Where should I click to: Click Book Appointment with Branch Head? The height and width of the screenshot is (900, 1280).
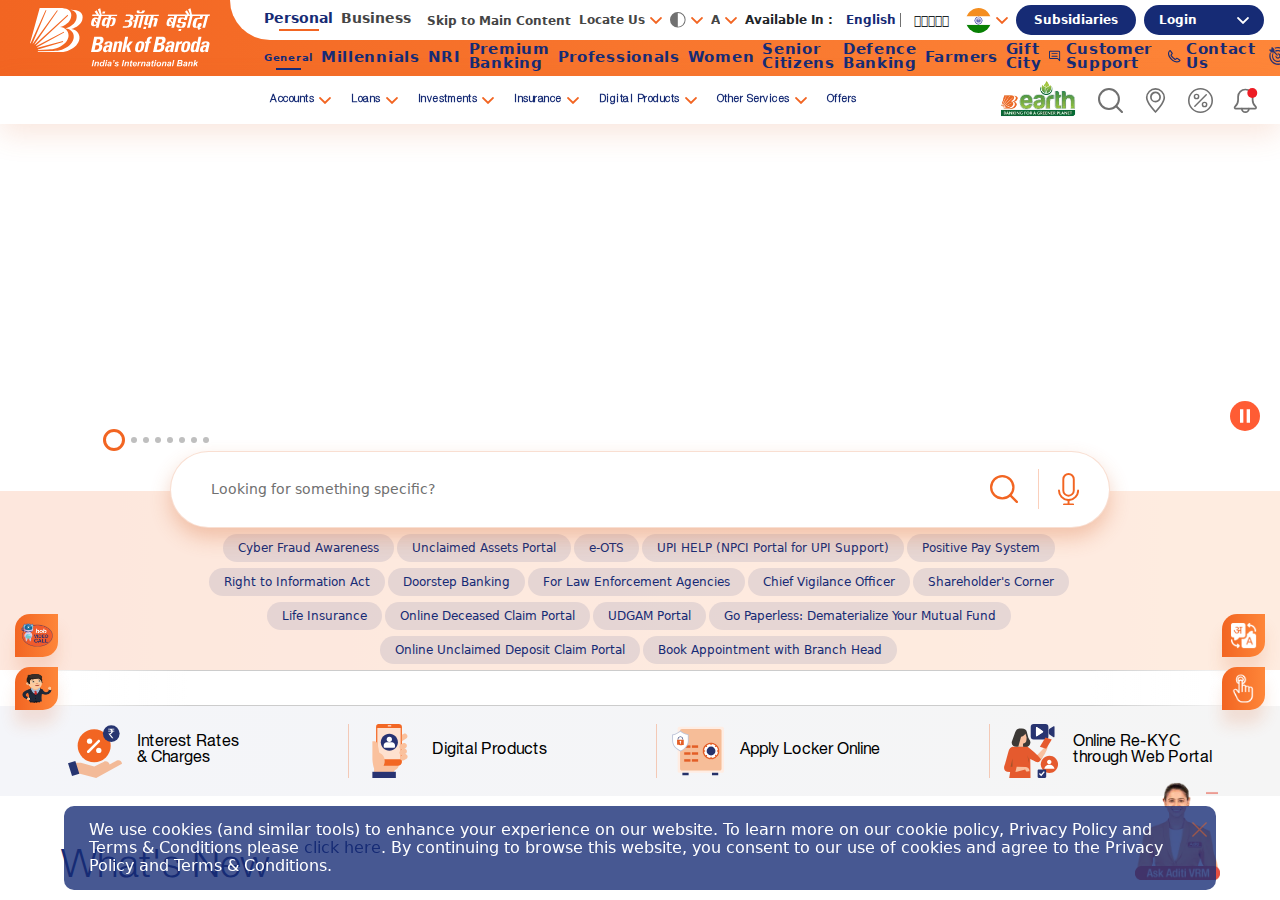(x=770, y=650)
